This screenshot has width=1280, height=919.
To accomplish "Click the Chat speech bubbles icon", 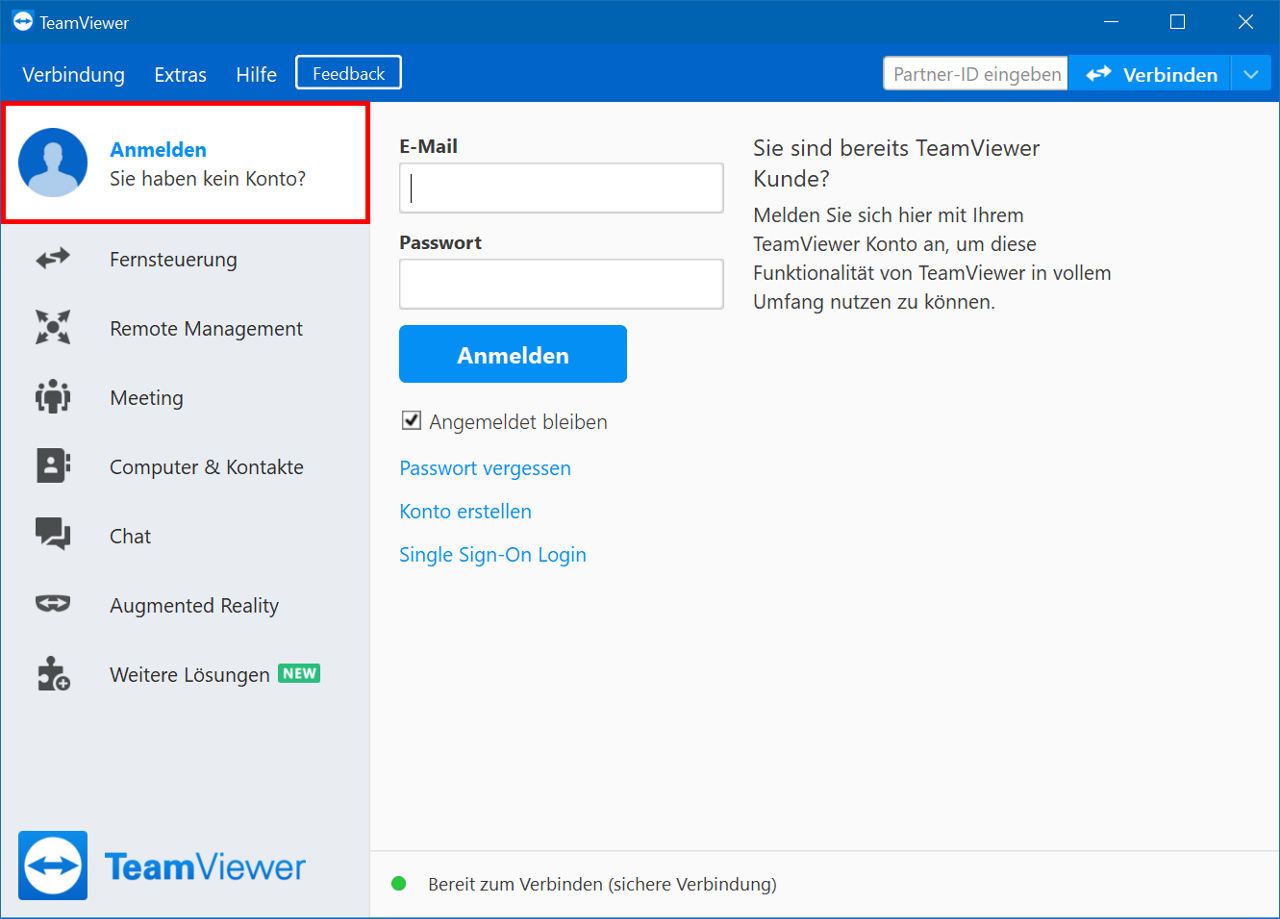I will [x=53, y=535].
